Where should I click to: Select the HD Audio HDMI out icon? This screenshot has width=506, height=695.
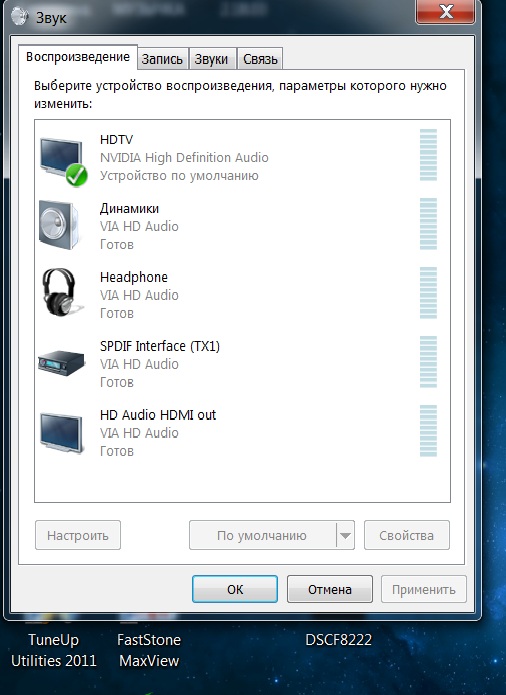coord(61,433)
